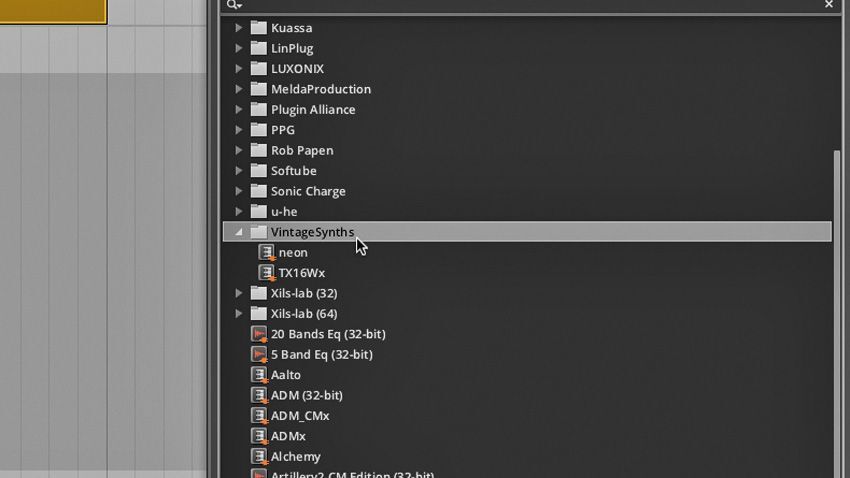Image resolution: width=850 pixels, height=478 pixels.
Task: Click the search magnifier dropdown icon
Action: [x=234, y=5]
